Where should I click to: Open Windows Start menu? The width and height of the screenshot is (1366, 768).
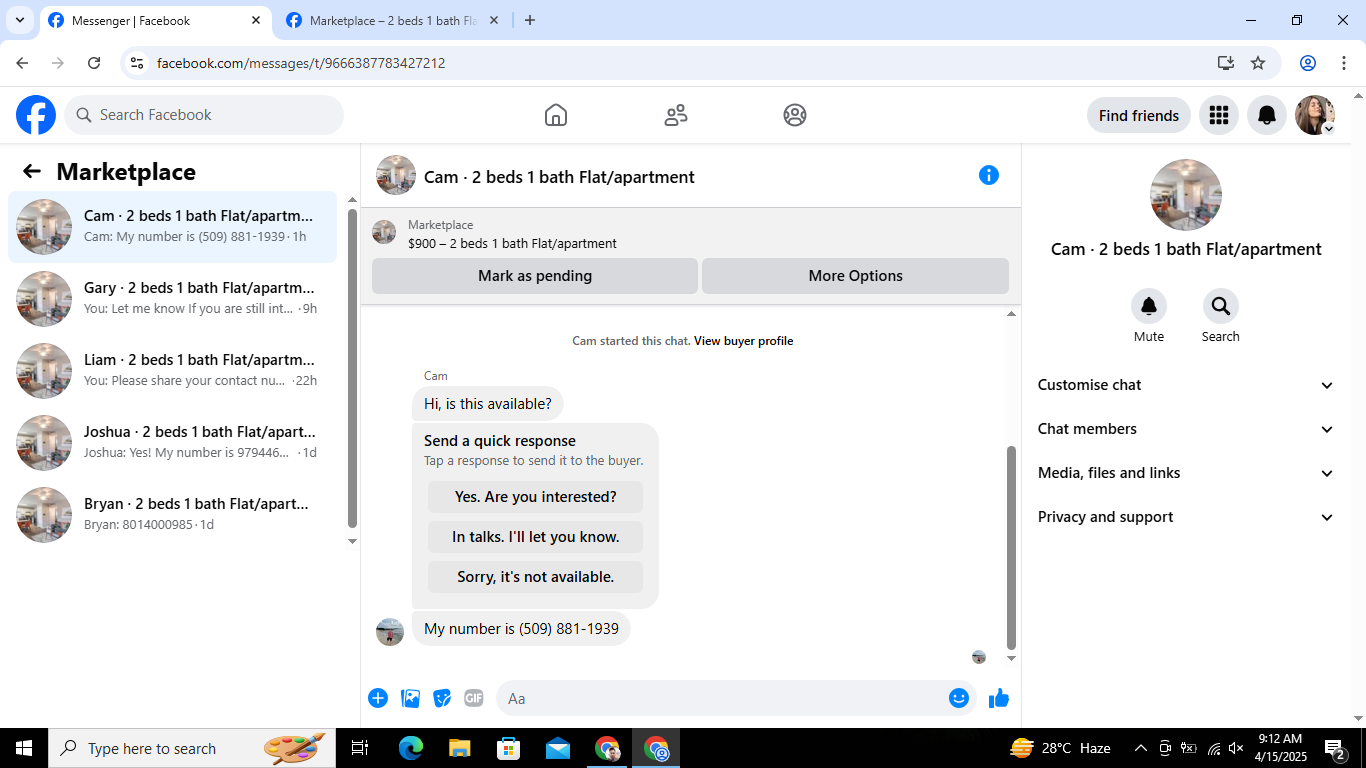24,748
